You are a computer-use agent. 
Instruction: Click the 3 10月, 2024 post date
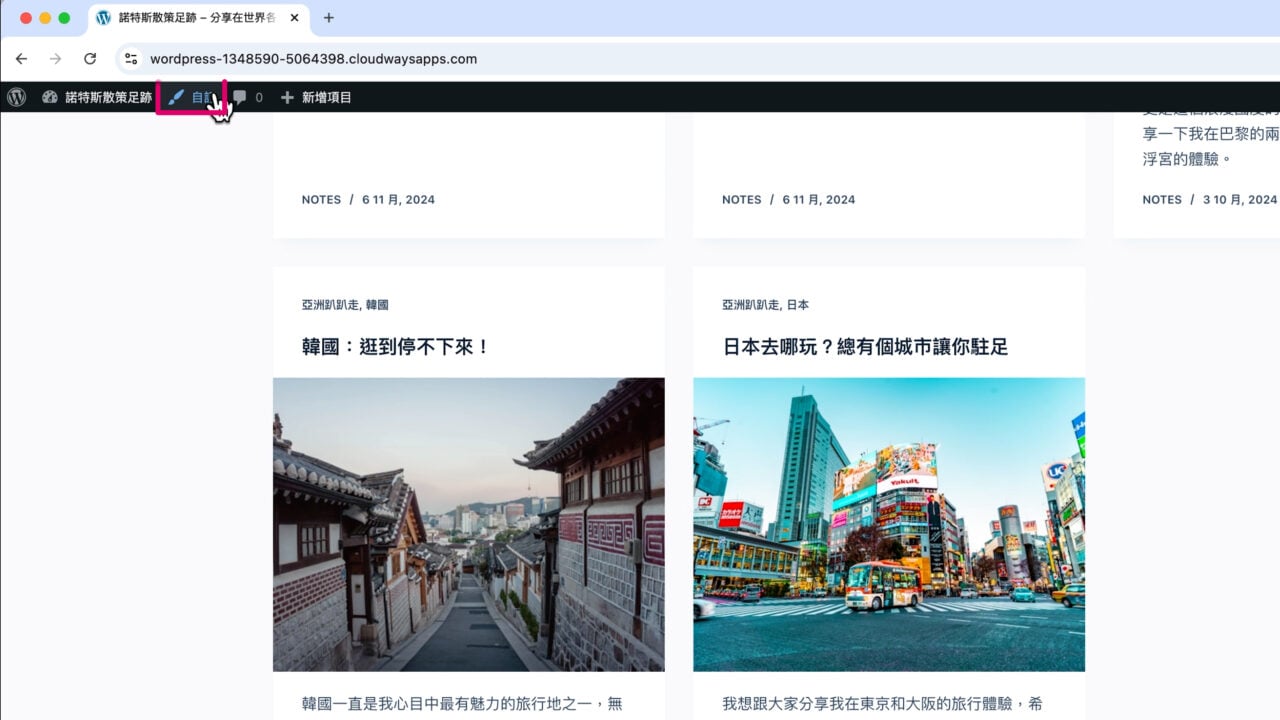click(1239, 200)
